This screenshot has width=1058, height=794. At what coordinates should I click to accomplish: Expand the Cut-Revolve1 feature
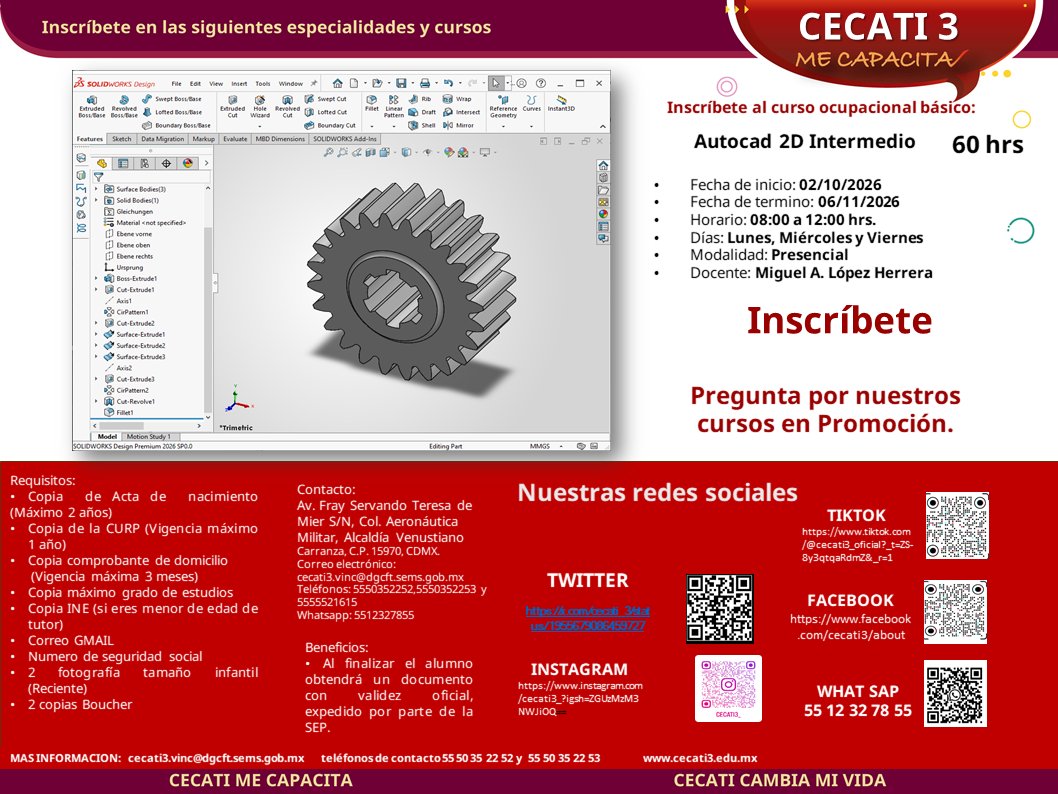coord(96,401)
